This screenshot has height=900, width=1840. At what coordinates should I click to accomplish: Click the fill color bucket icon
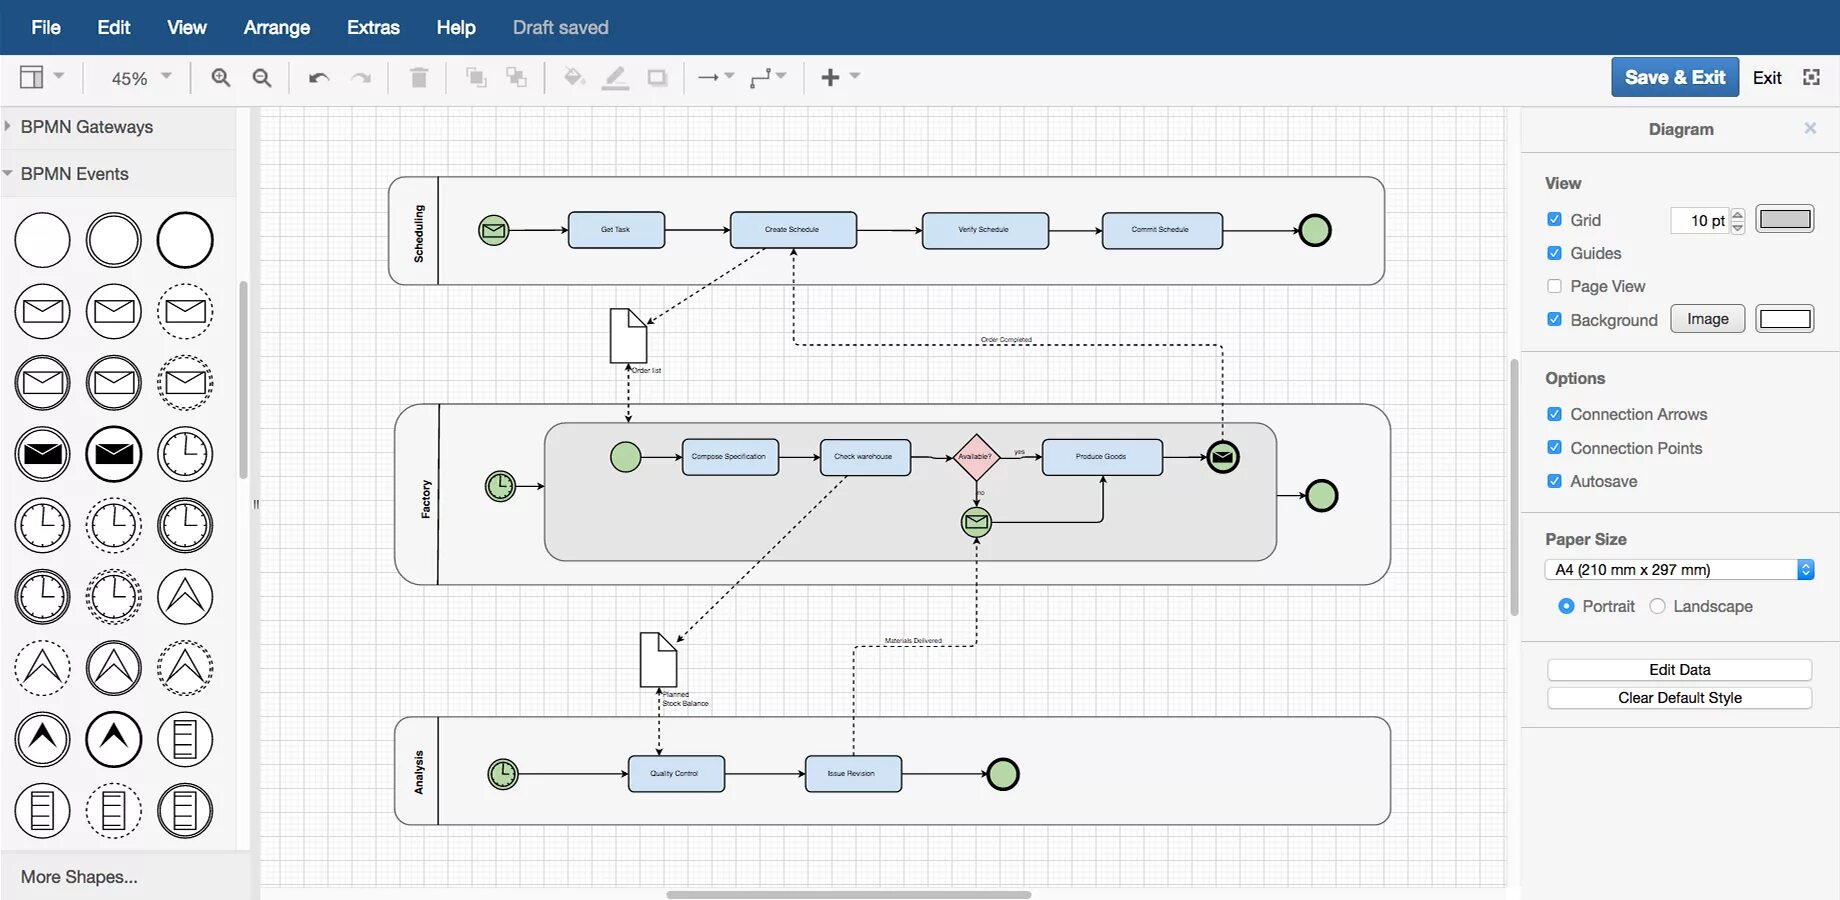point(574,77)
